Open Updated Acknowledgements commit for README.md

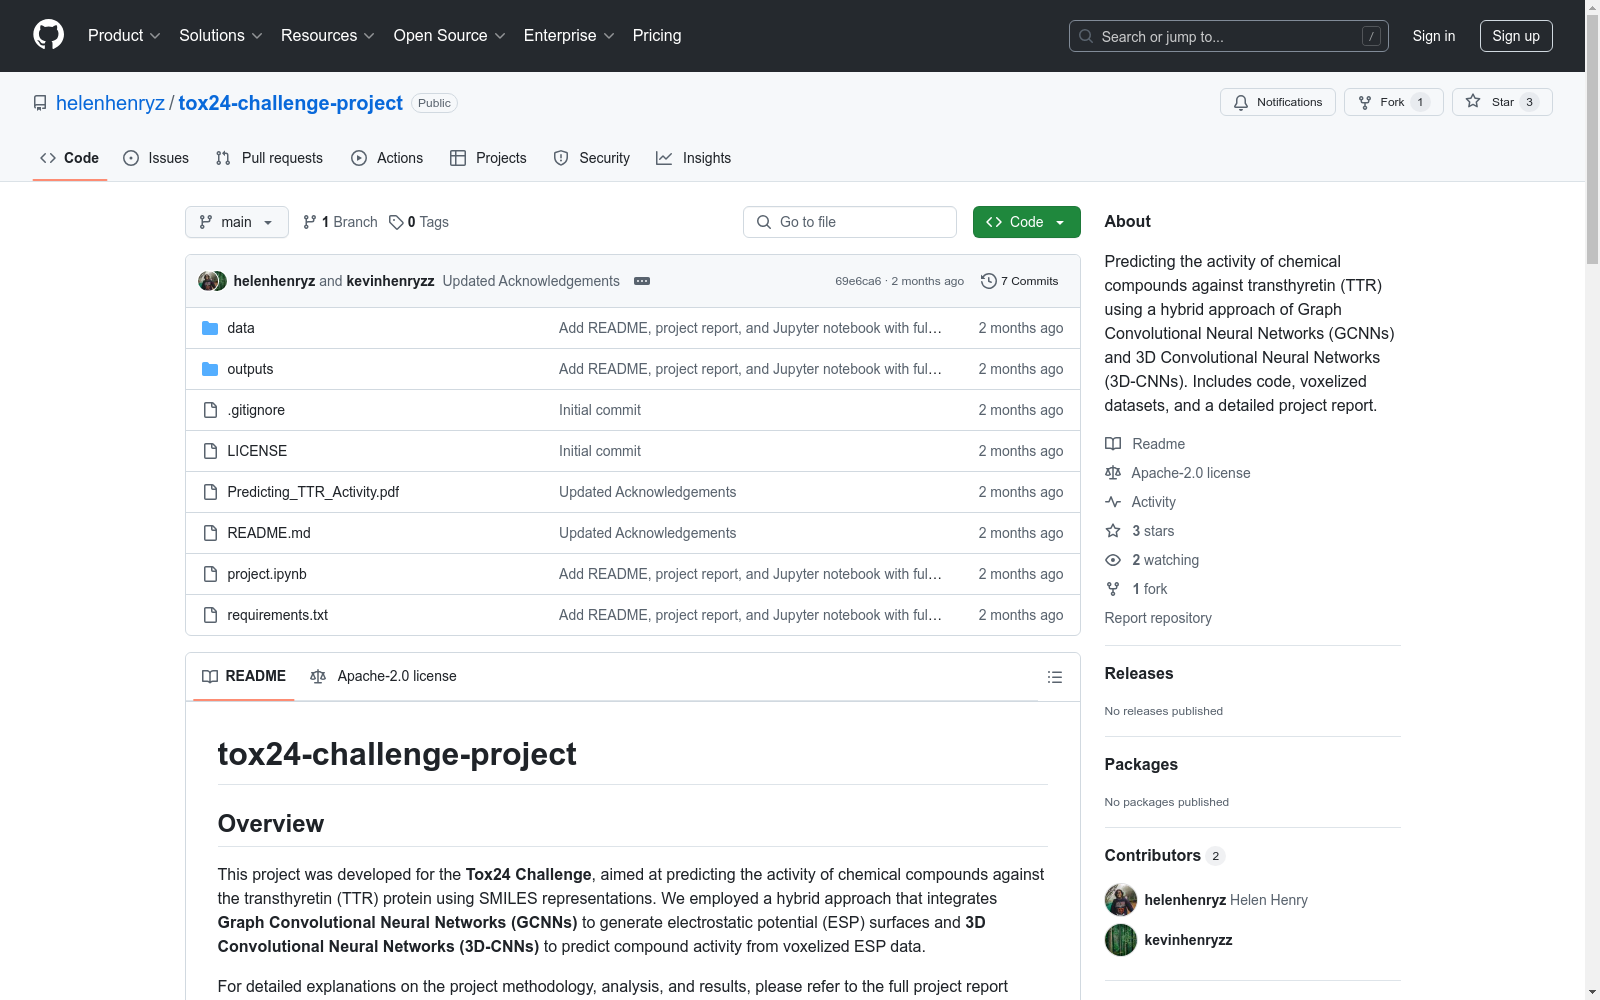point(647,533)
